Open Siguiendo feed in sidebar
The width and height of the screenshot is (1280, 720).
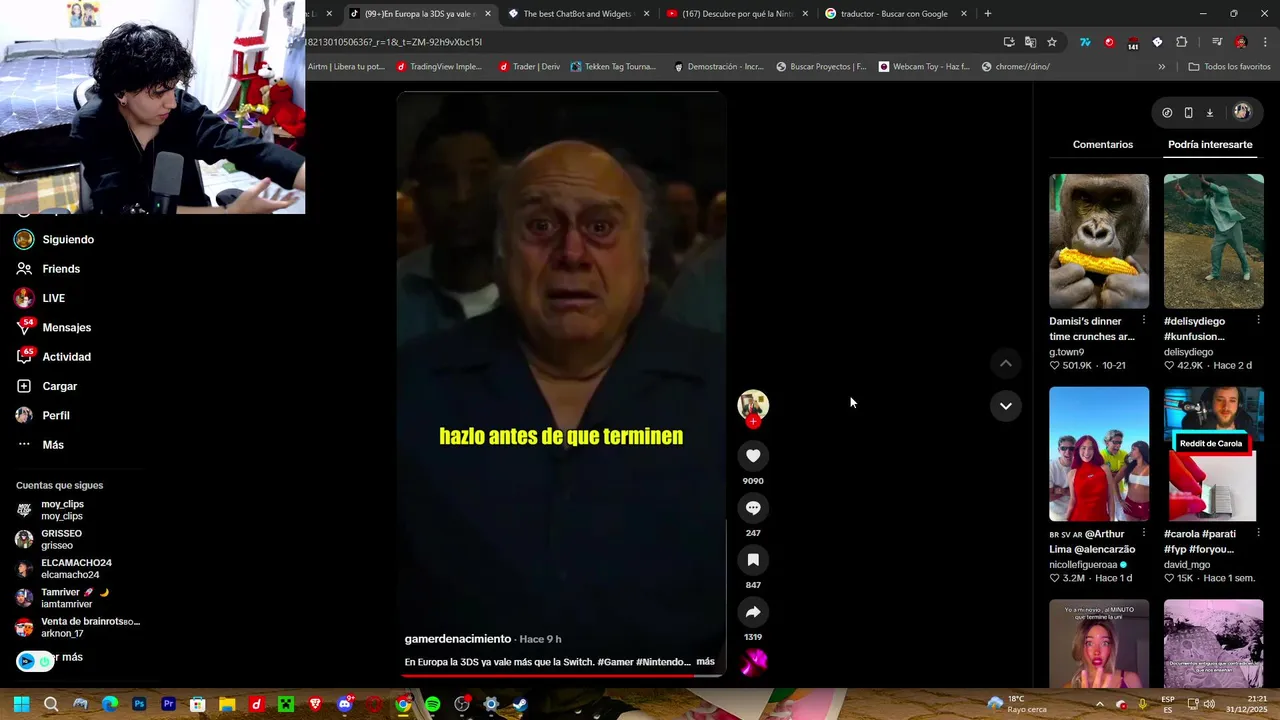[x=67, y=240]
